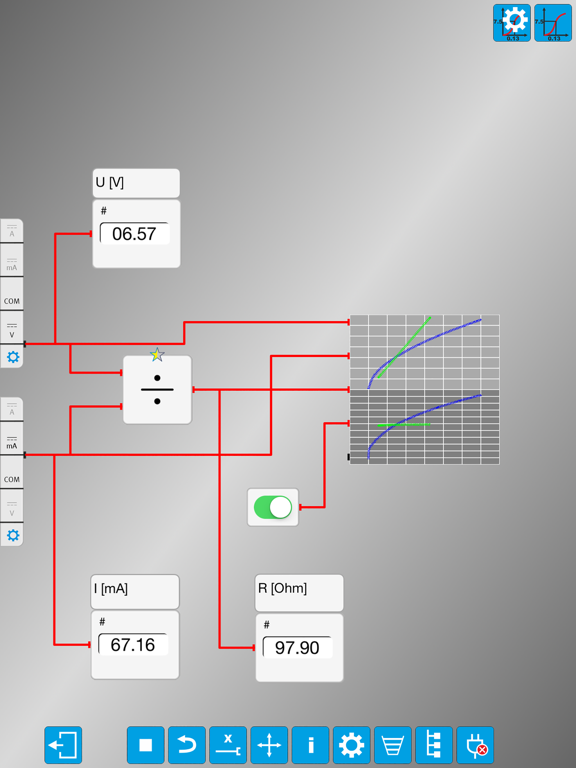Screen dimensions: 576x768
Task: Open the info 'i' icon
Action: pyautogui.click(x=310, y=745)
